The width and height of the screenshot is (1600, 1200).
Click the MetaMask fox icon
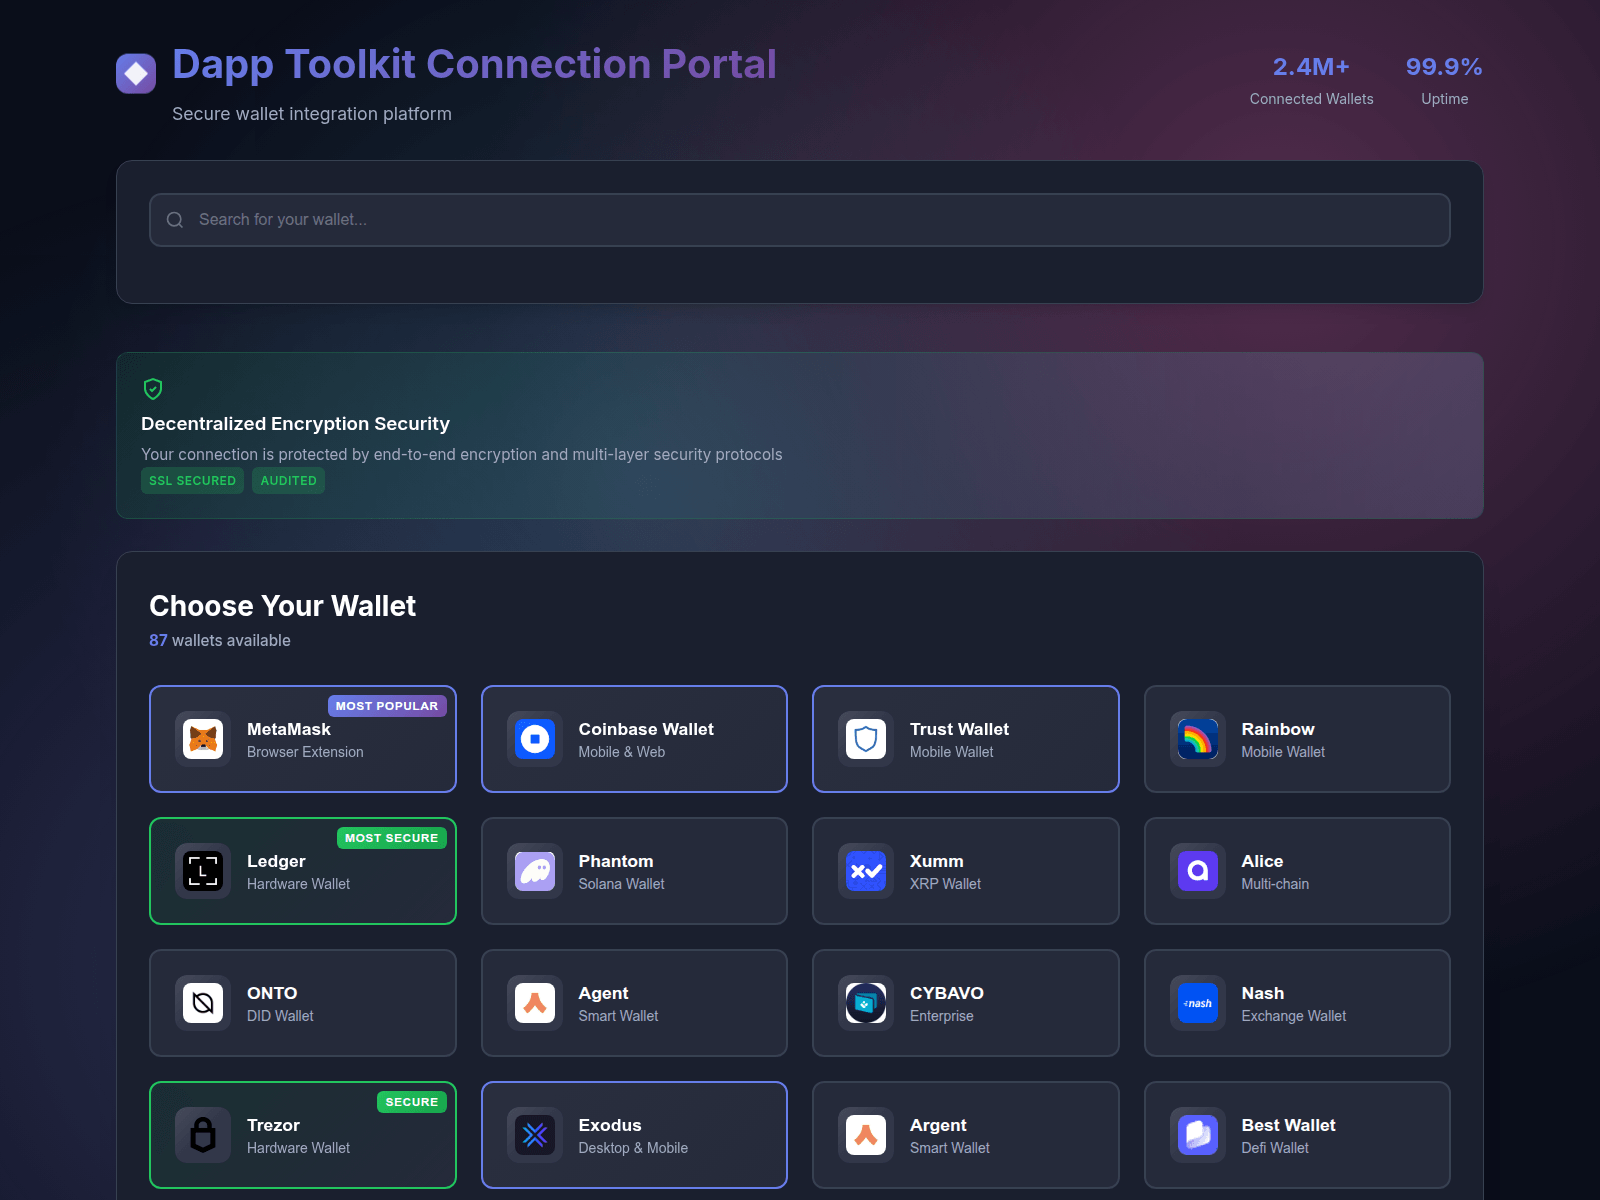pyautogui.click(x=203, y=739)
